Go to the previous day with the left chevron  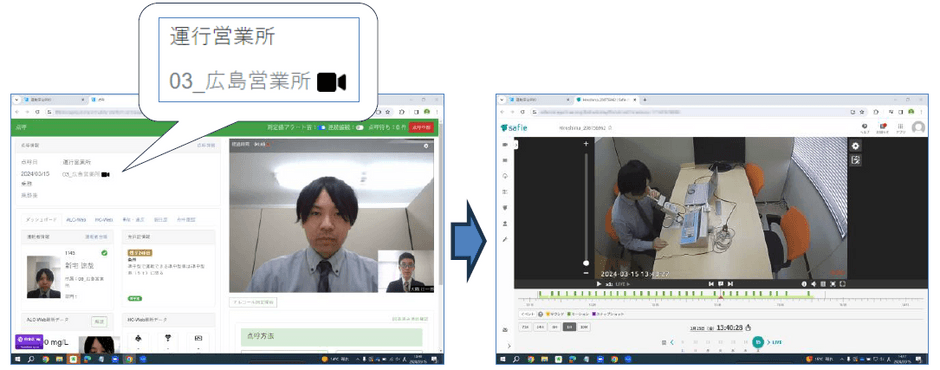[672, 342]
